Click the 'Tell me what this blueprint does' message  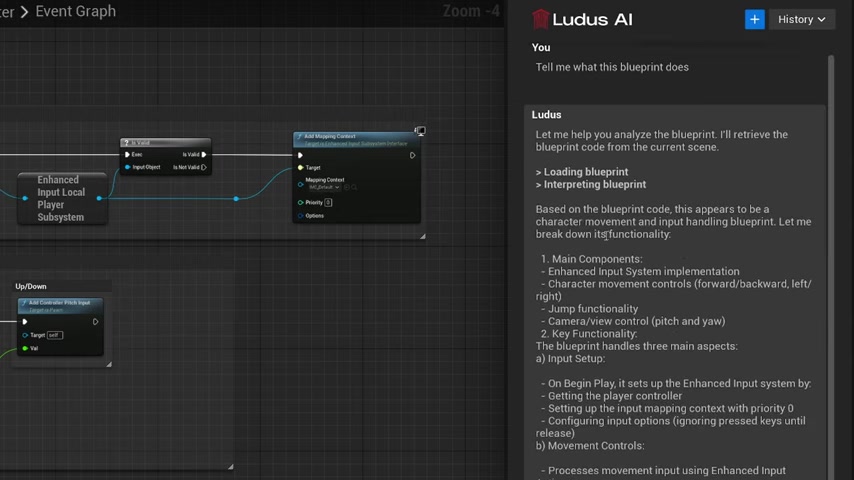click(x=612, y=67)
